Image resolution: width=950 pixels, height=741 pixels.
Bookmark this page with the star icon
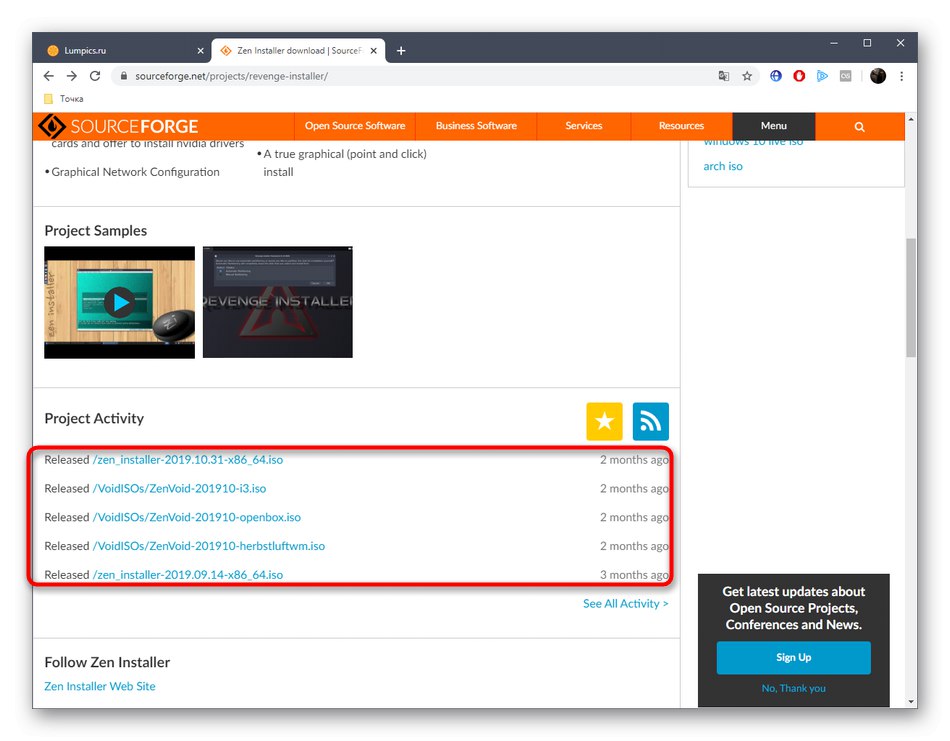tap(747, 76)
